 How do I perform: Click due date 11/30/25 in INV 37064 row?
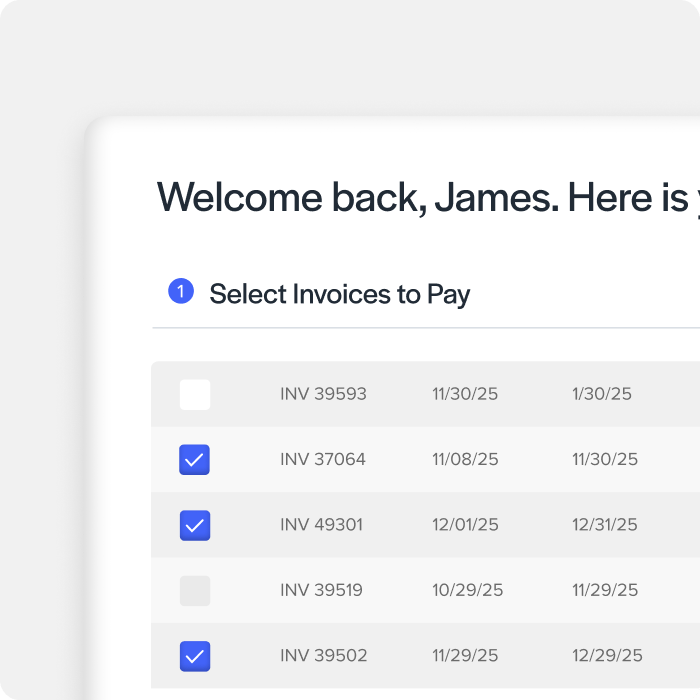[x=605, y=459]
